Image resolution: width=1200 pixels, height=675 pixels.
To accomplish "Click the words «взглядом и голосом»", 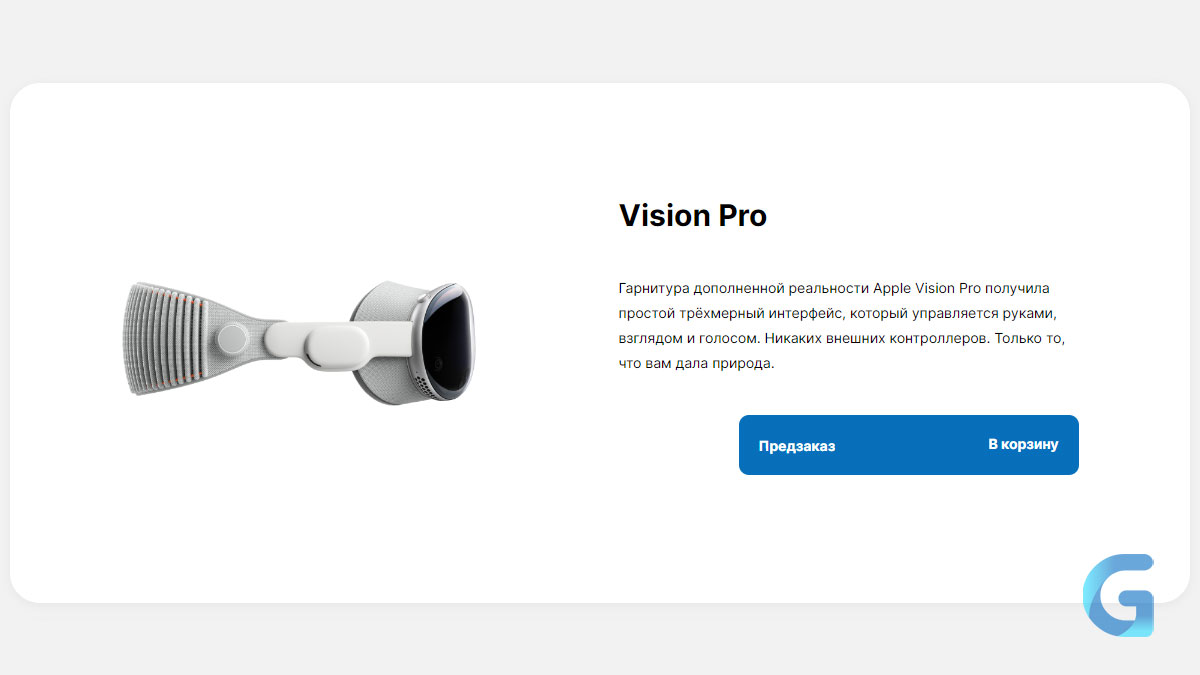I will [x=687, y=339].
